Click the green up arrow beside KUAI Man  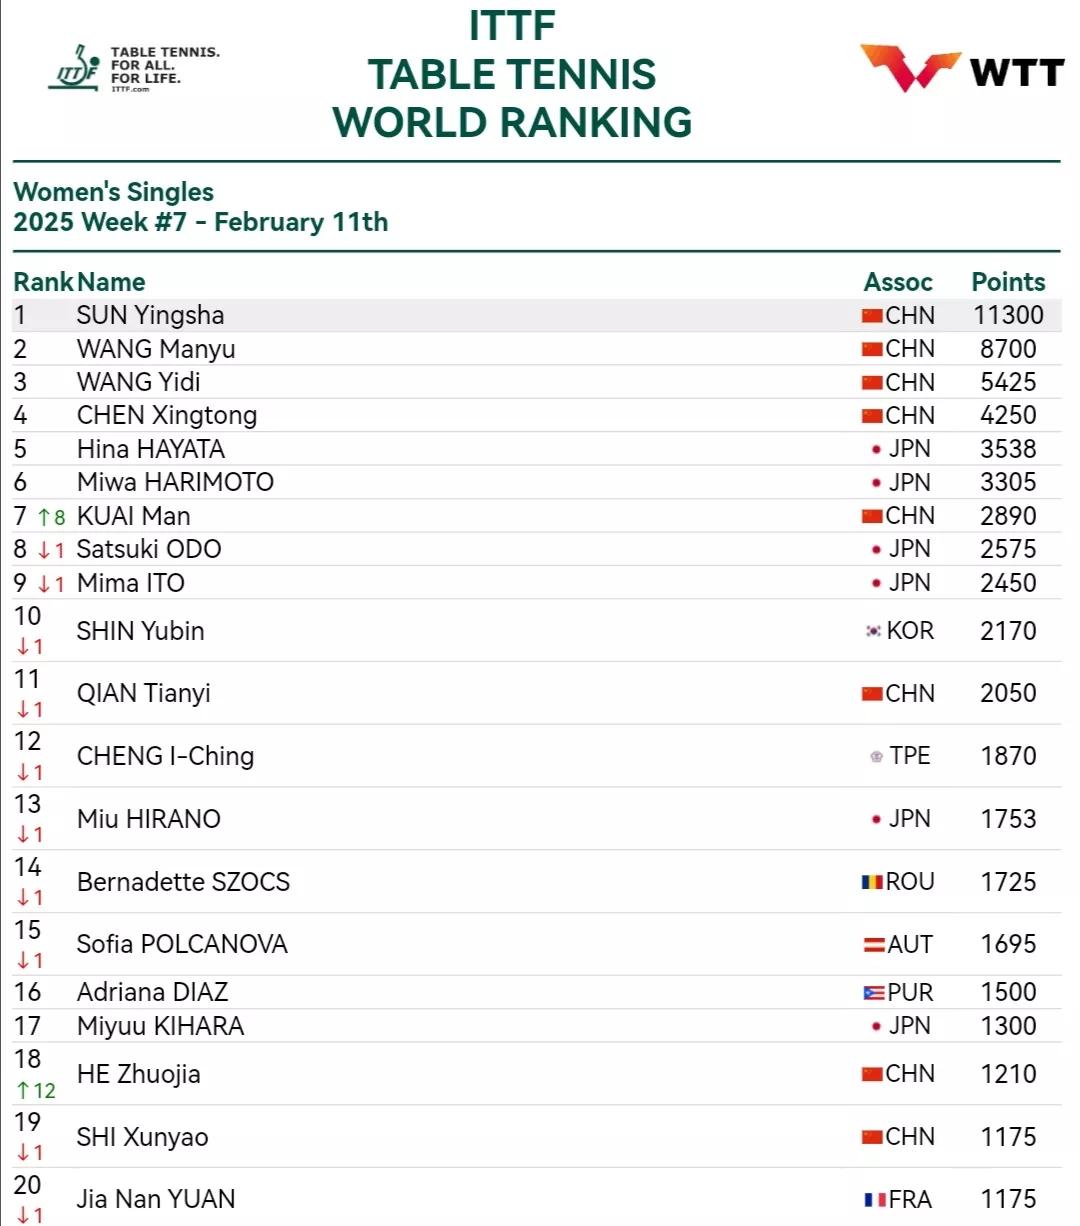click(x=44, y=517)
